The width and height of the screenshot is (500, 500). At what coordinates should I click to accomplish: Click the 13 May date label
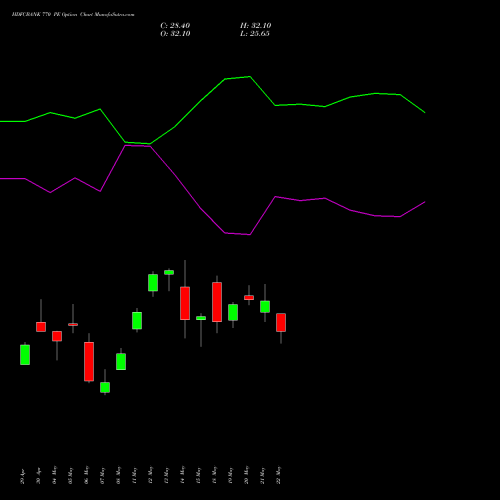tap(166, 475)
